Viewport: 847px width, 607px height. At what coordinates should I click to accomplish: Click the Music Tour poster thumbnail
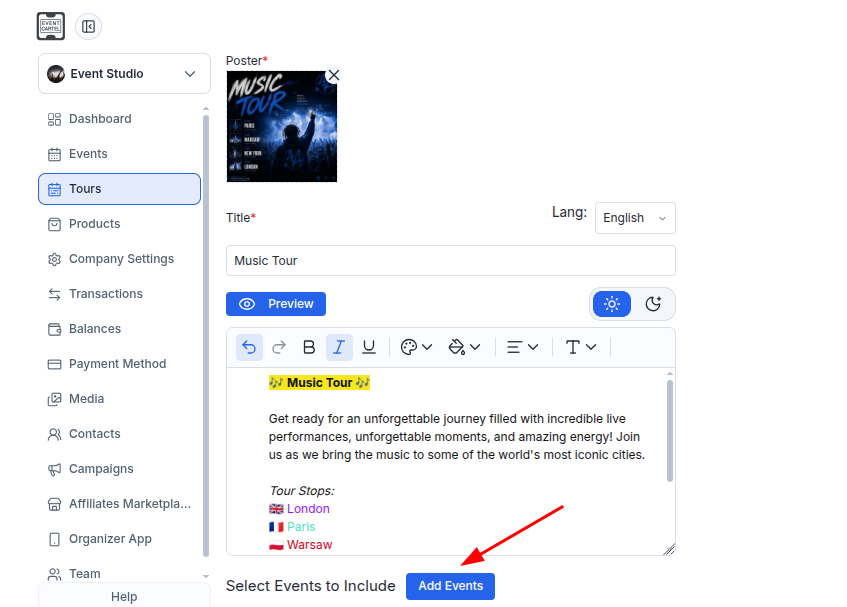coord(281,126)
